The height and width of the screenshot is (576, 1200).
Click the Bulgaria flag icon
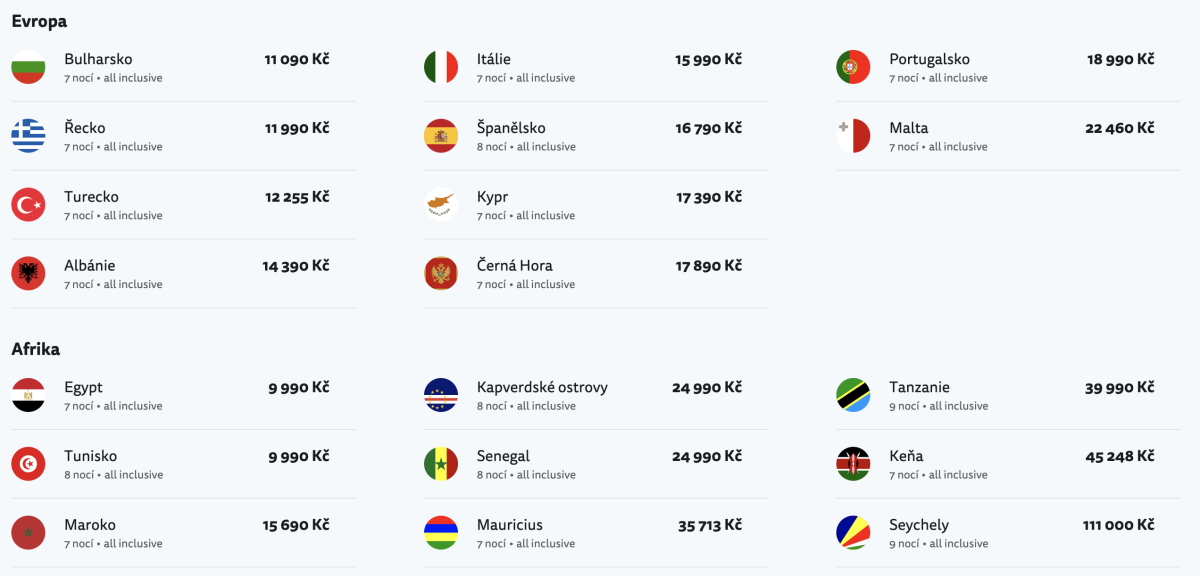pos(28,67)
